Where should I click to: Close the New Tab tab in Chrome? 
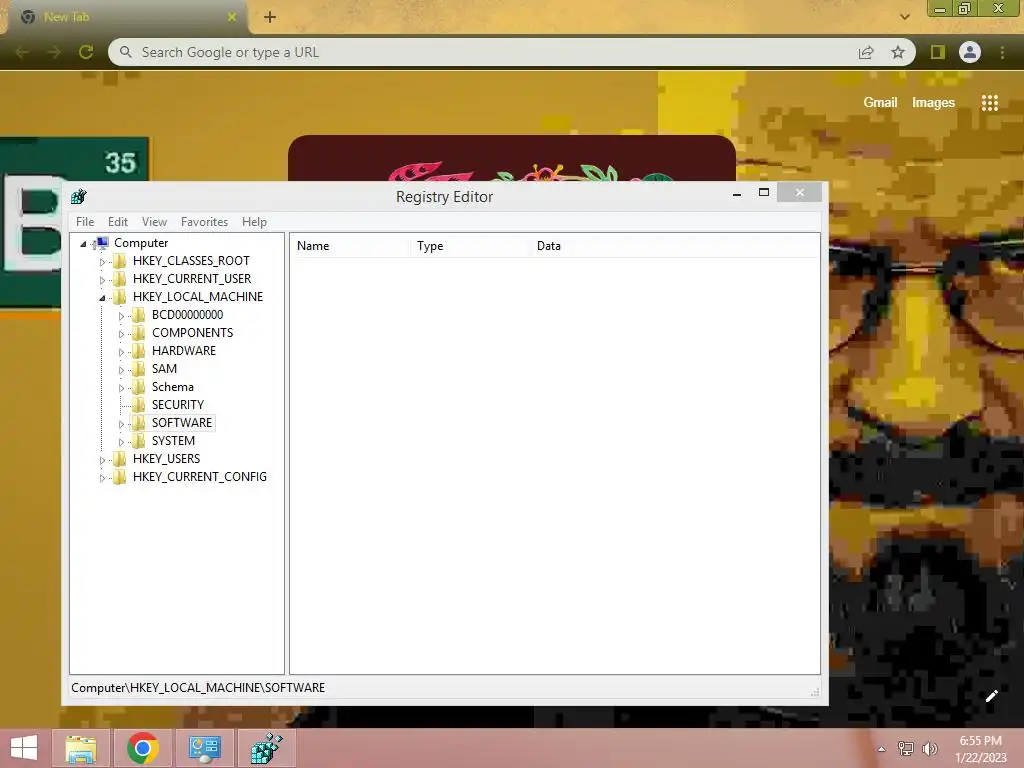point(231,17)
